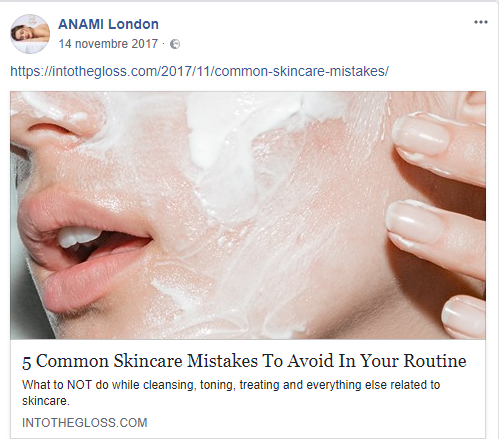
Task: Click the word 'skincare.' ending the description
Action: (x=46, y=401)
